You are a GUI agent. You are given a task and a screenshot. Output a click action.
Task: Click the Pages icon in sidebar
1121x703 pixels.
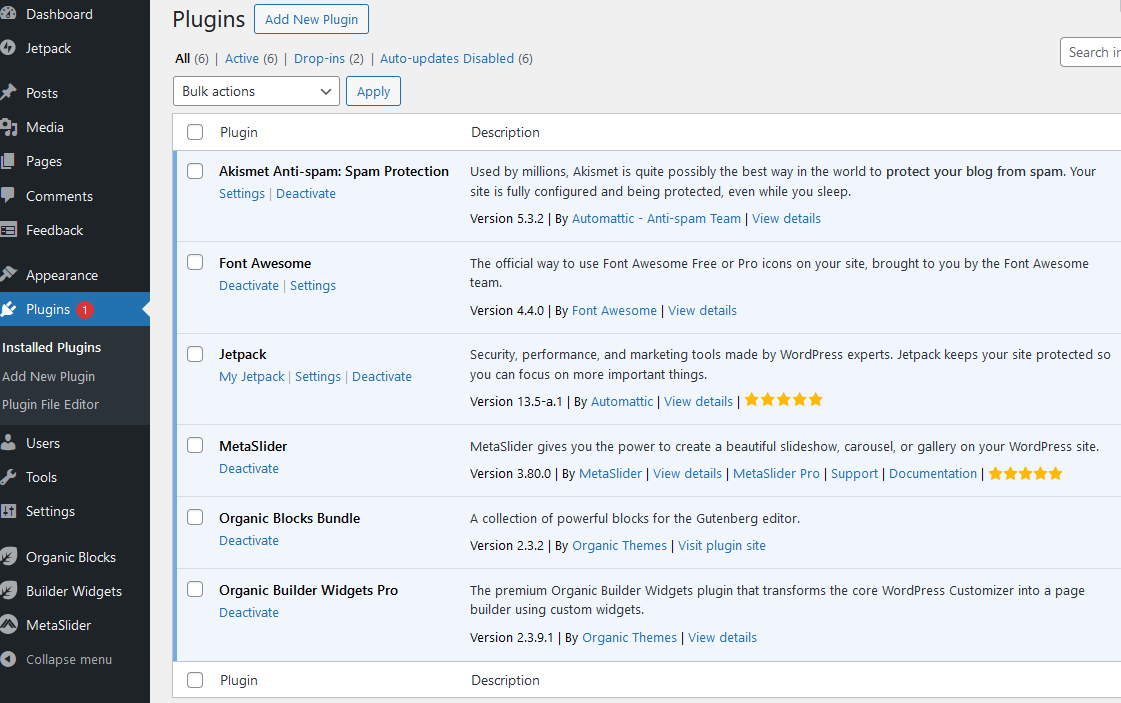[8, 161]
